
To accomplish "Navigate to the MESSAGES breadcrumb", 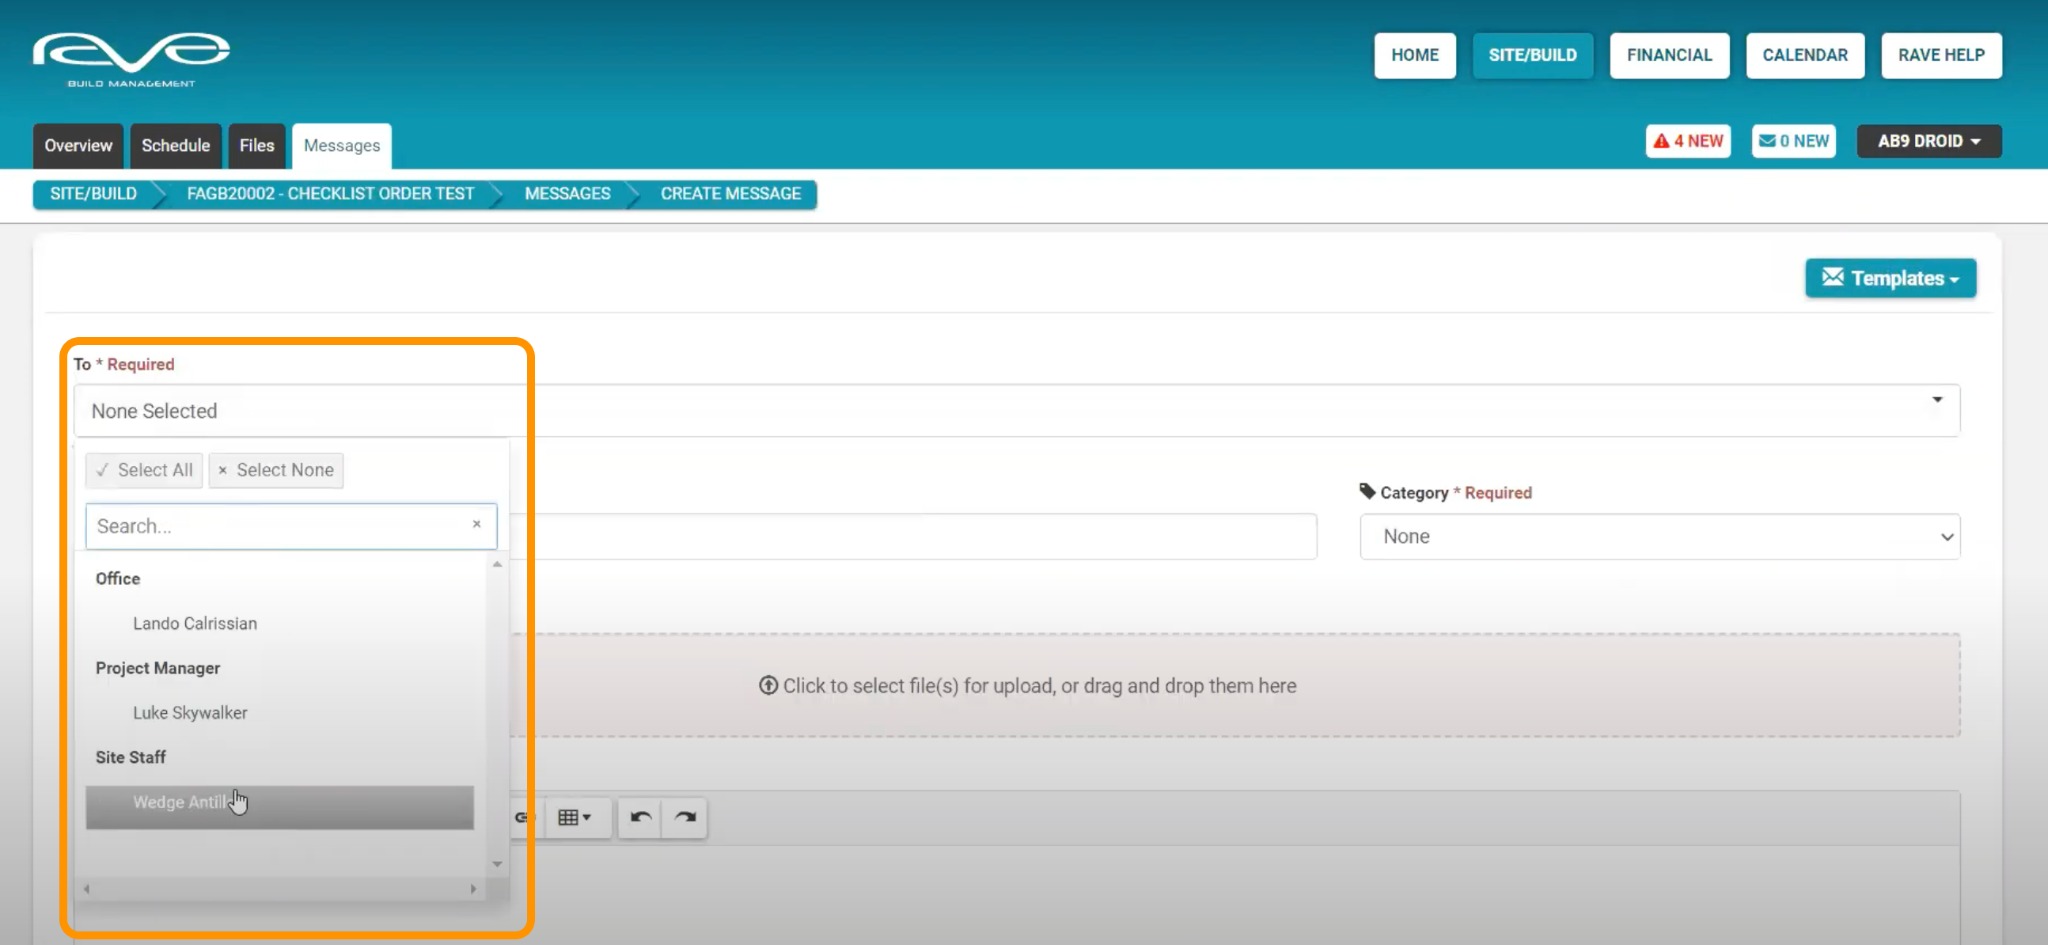I will click(567, 194).
